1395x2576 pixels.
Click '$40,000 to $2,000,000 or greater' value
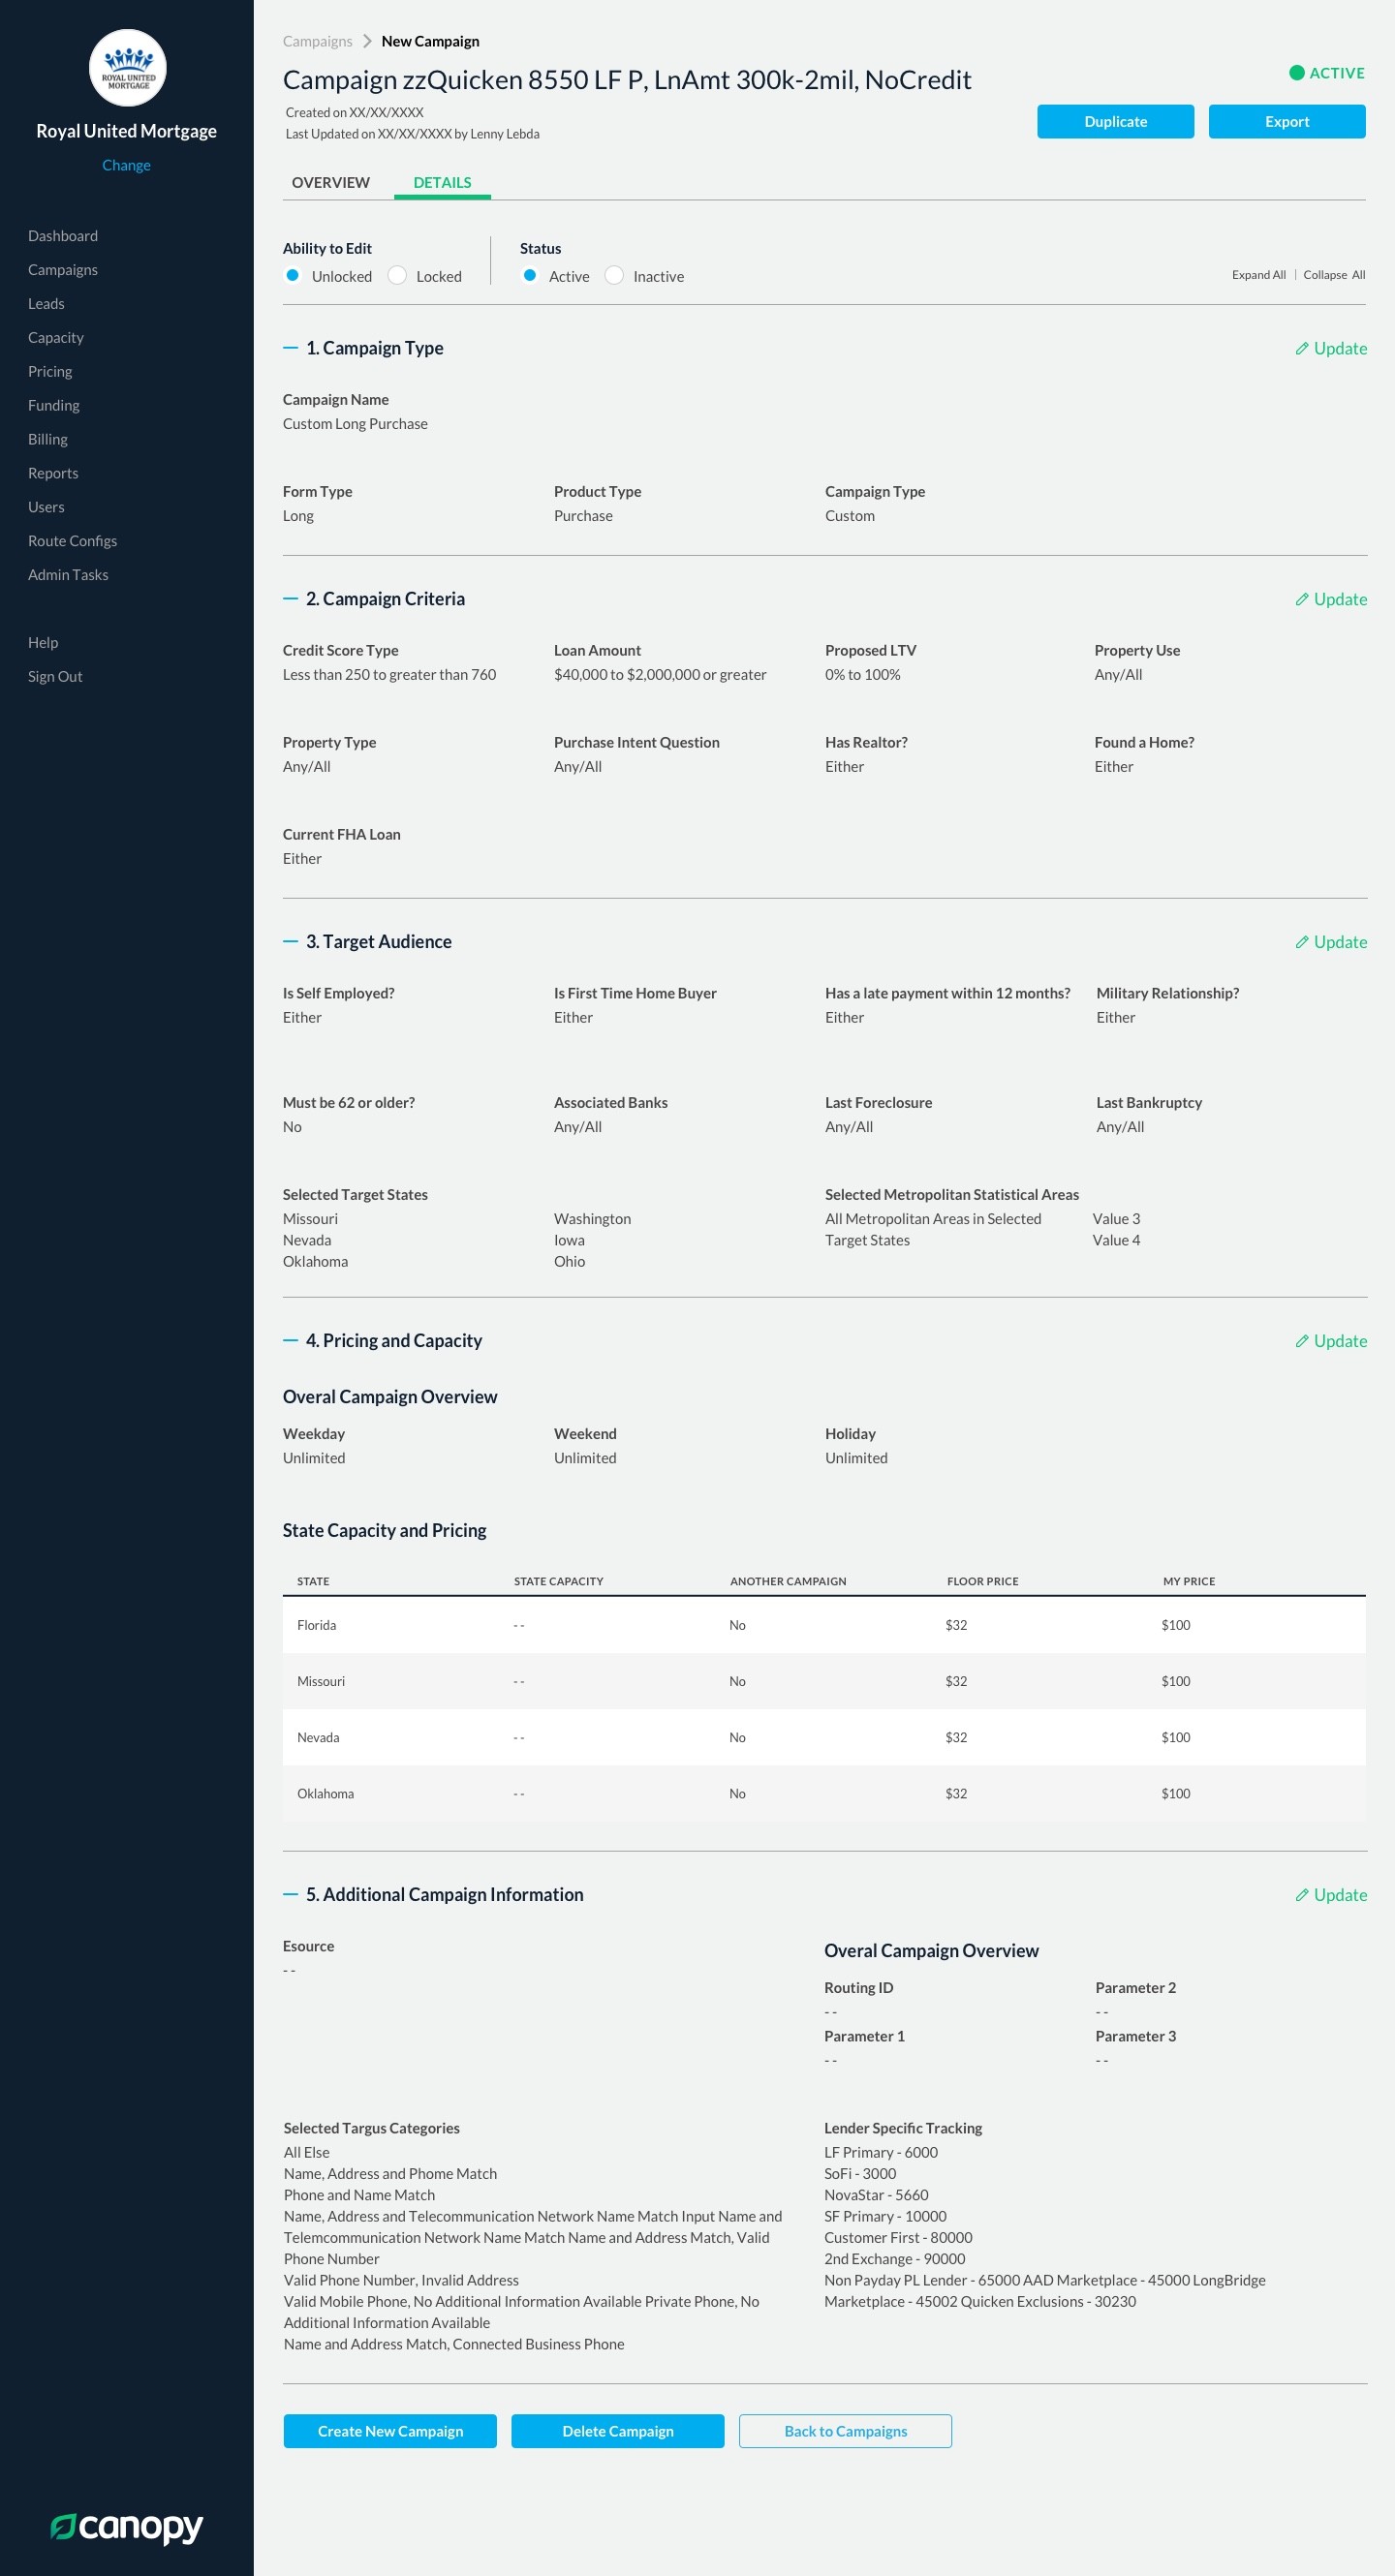[660, 676]
